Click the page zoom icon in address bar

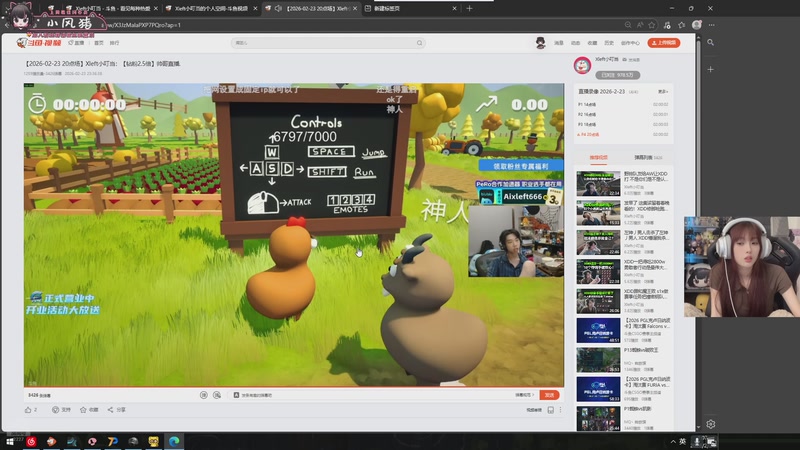pos(628,25)
